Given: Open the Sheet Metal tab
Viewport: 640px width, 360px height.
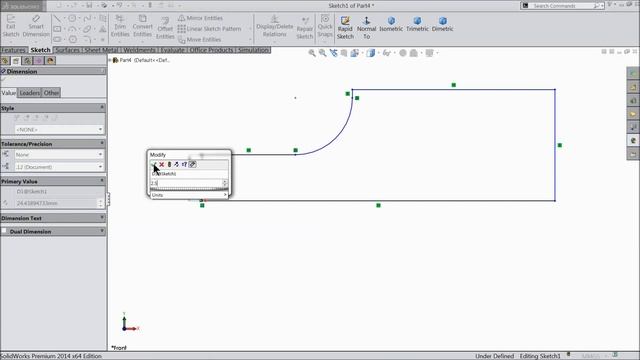Looking at the screenshot, I should (x=101, y=50).
